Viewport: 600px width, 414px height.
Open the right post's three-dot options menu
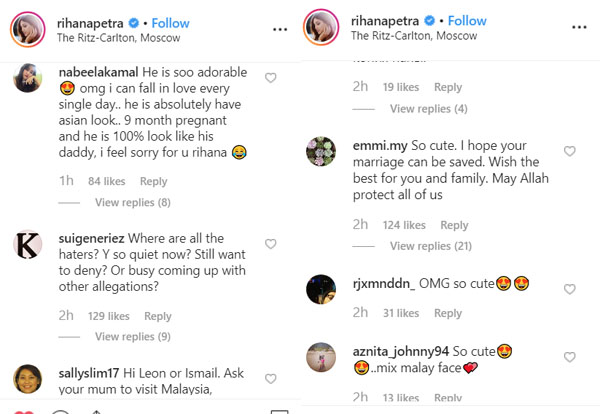click(x=577, y=29)
